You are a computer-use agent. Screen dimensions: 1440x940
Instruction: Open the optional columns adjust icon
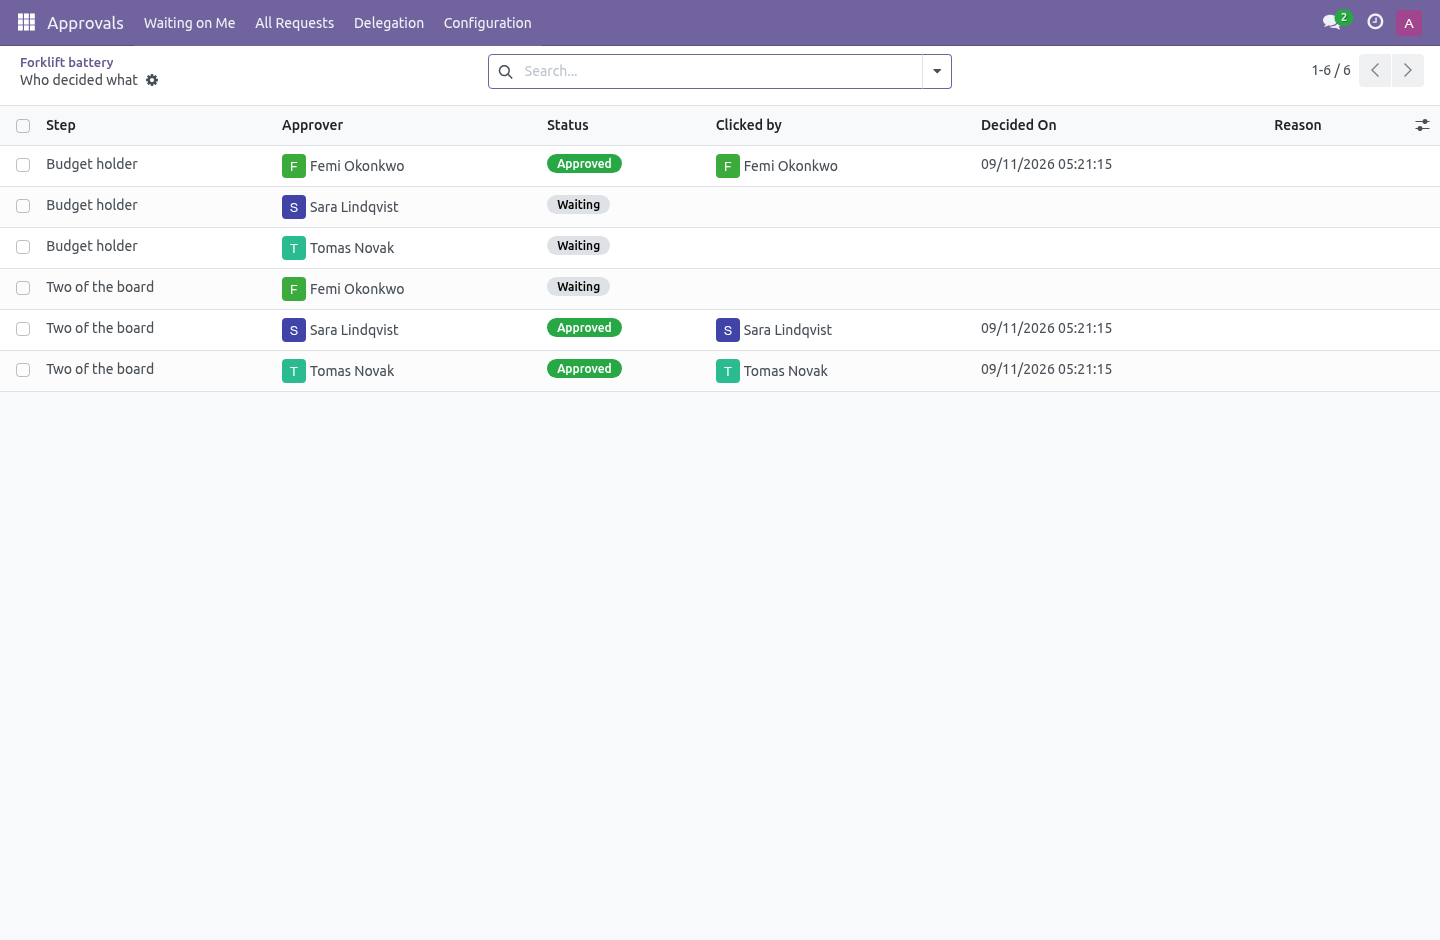(1422, 125)
